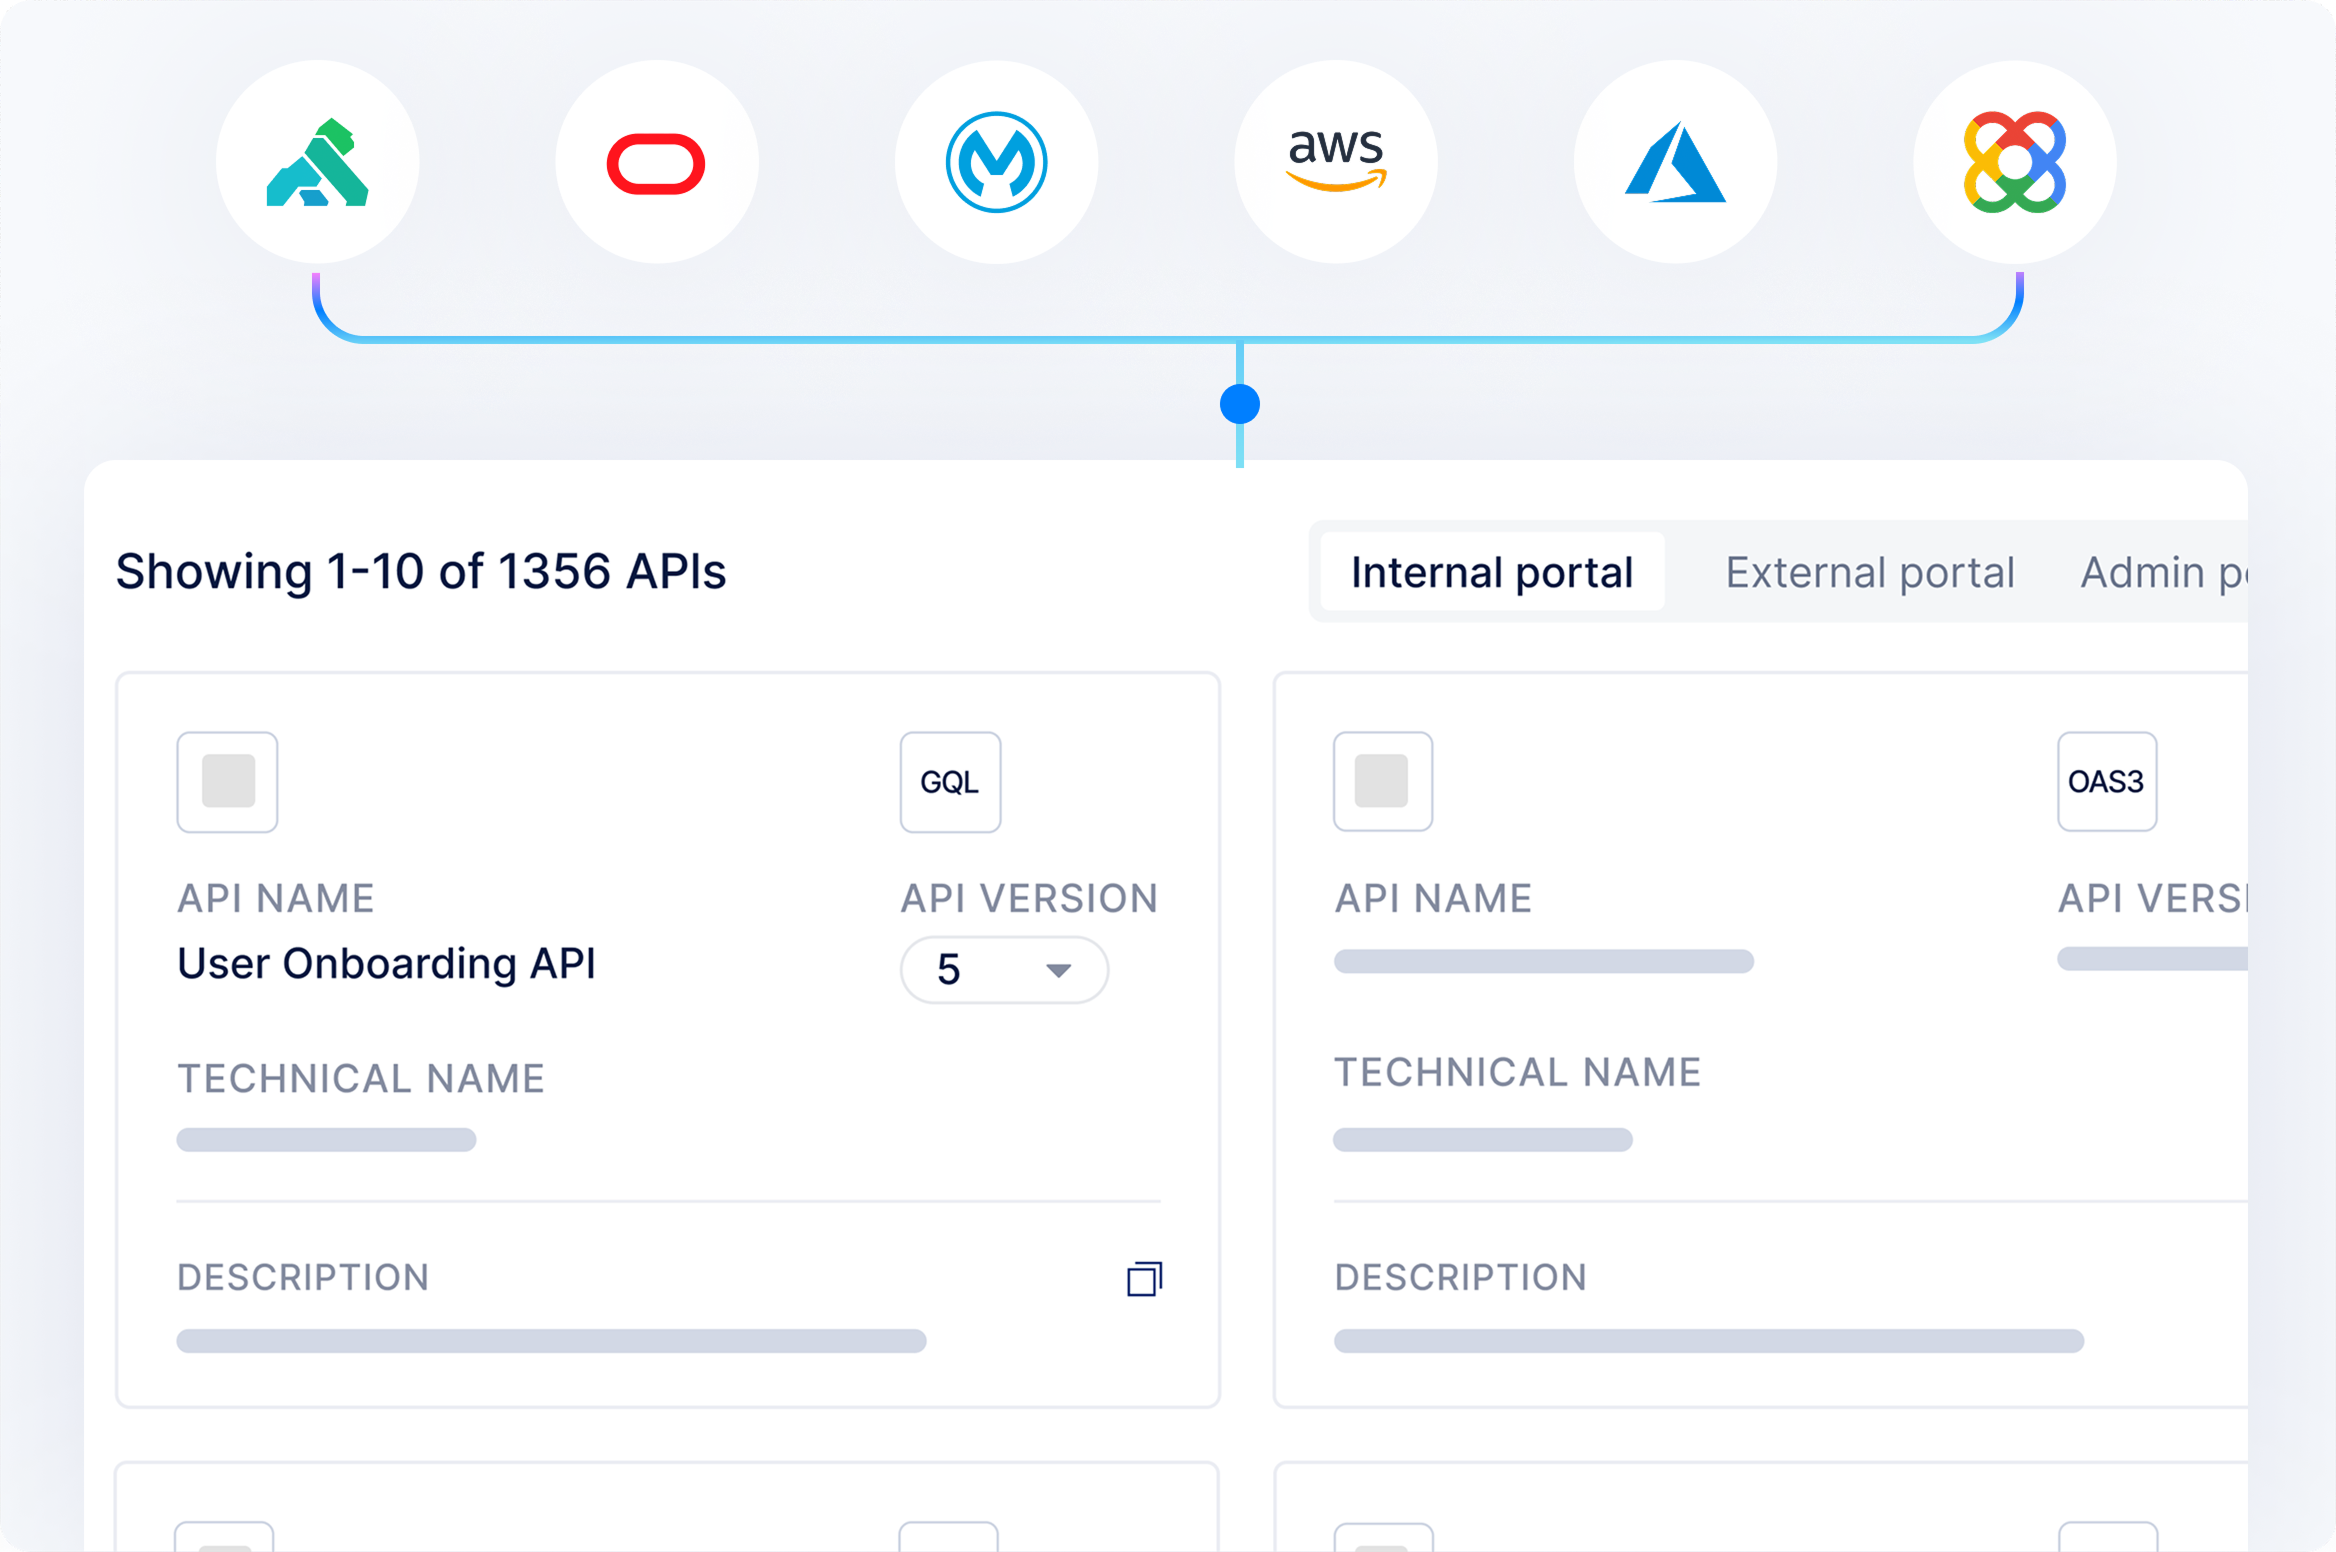This screenshot has height=1552, width=2336.
Task: Click the User Onboarding API name
Action: coord(386,964)
